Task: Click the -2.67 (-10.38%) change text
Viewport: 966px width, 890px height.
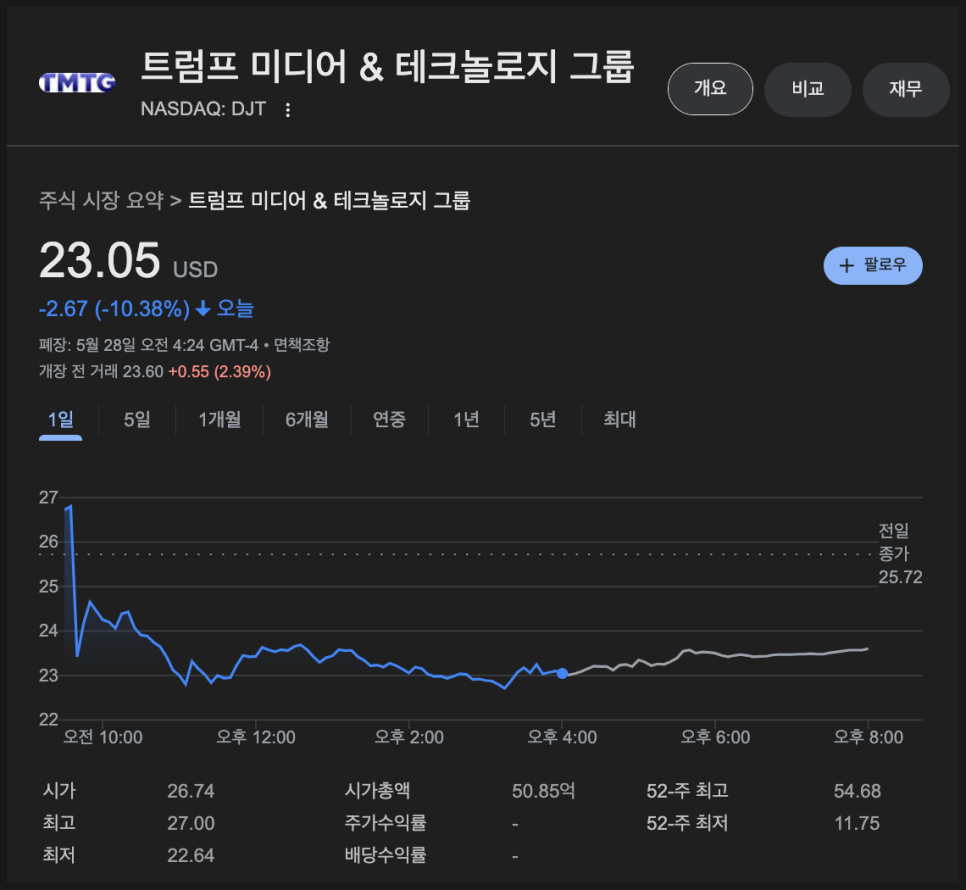Action: [115, 309]
